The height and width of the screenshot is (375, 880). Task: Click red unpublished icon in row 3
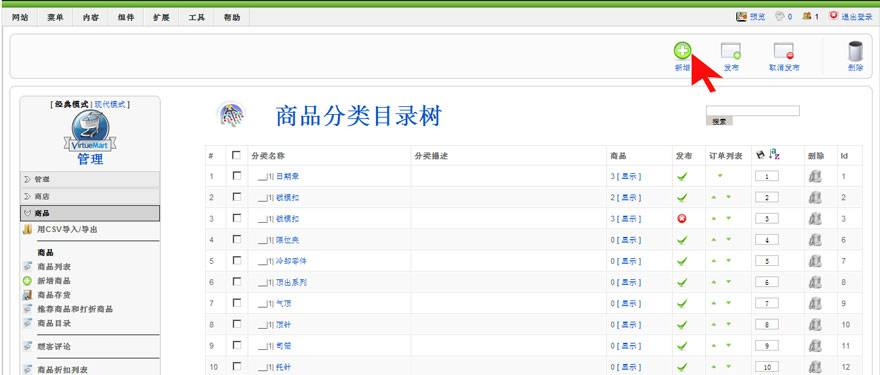coord(682,219)
